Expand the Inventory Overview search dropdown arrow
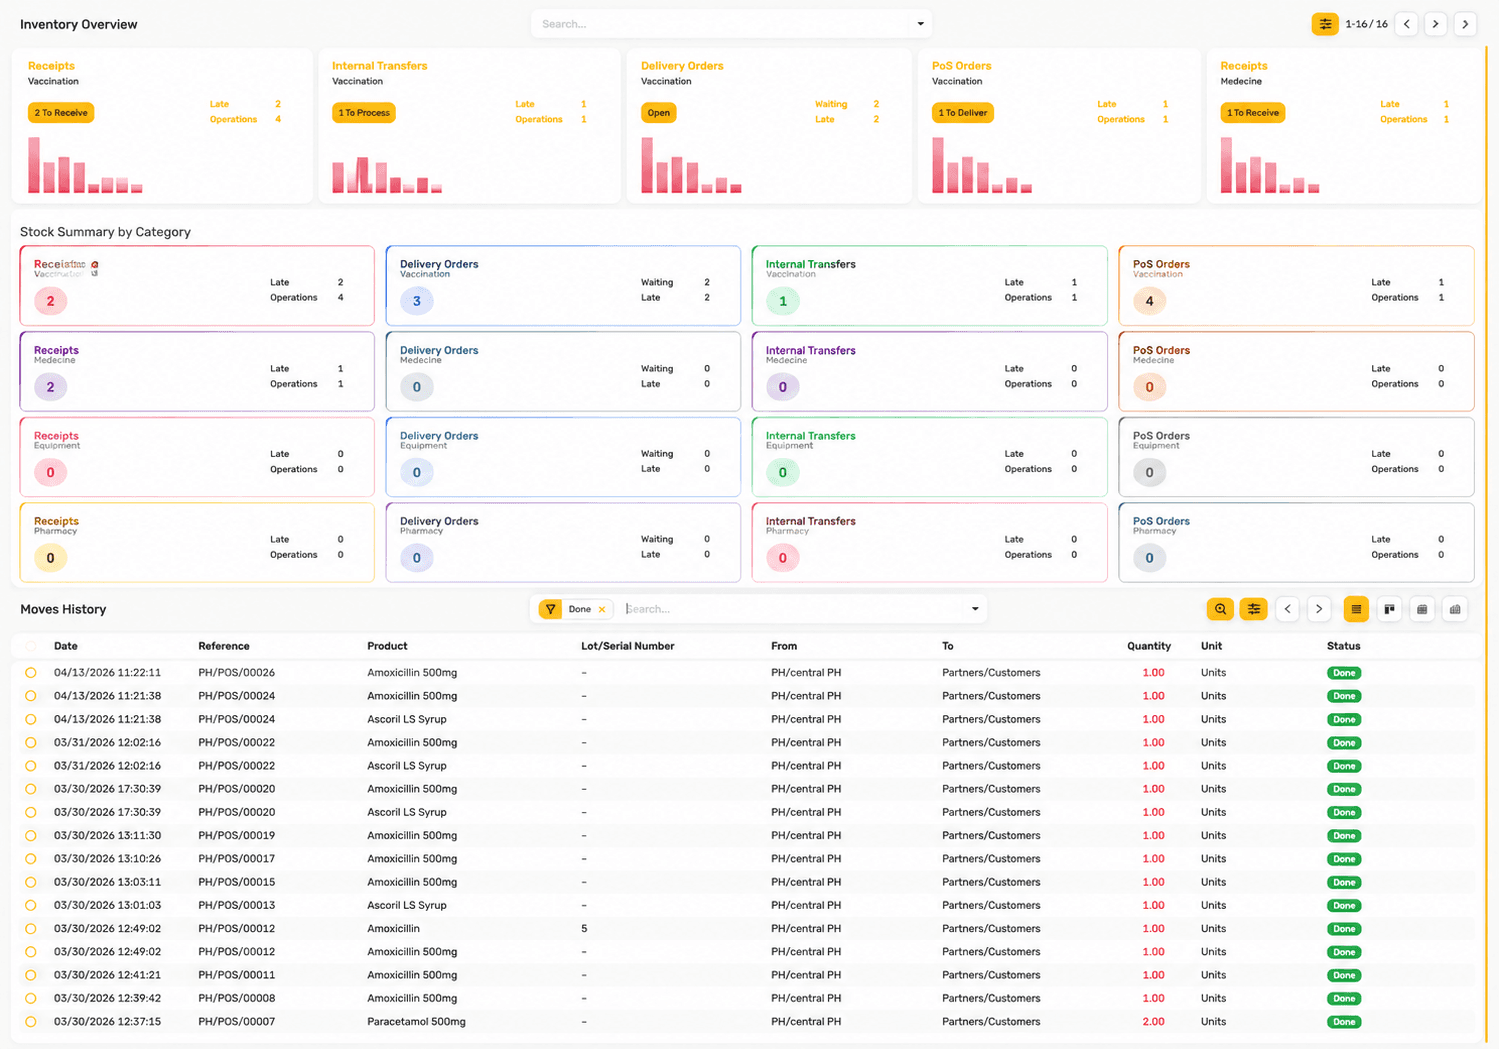Screen dimensions: 1499x1049 (920, 24)
